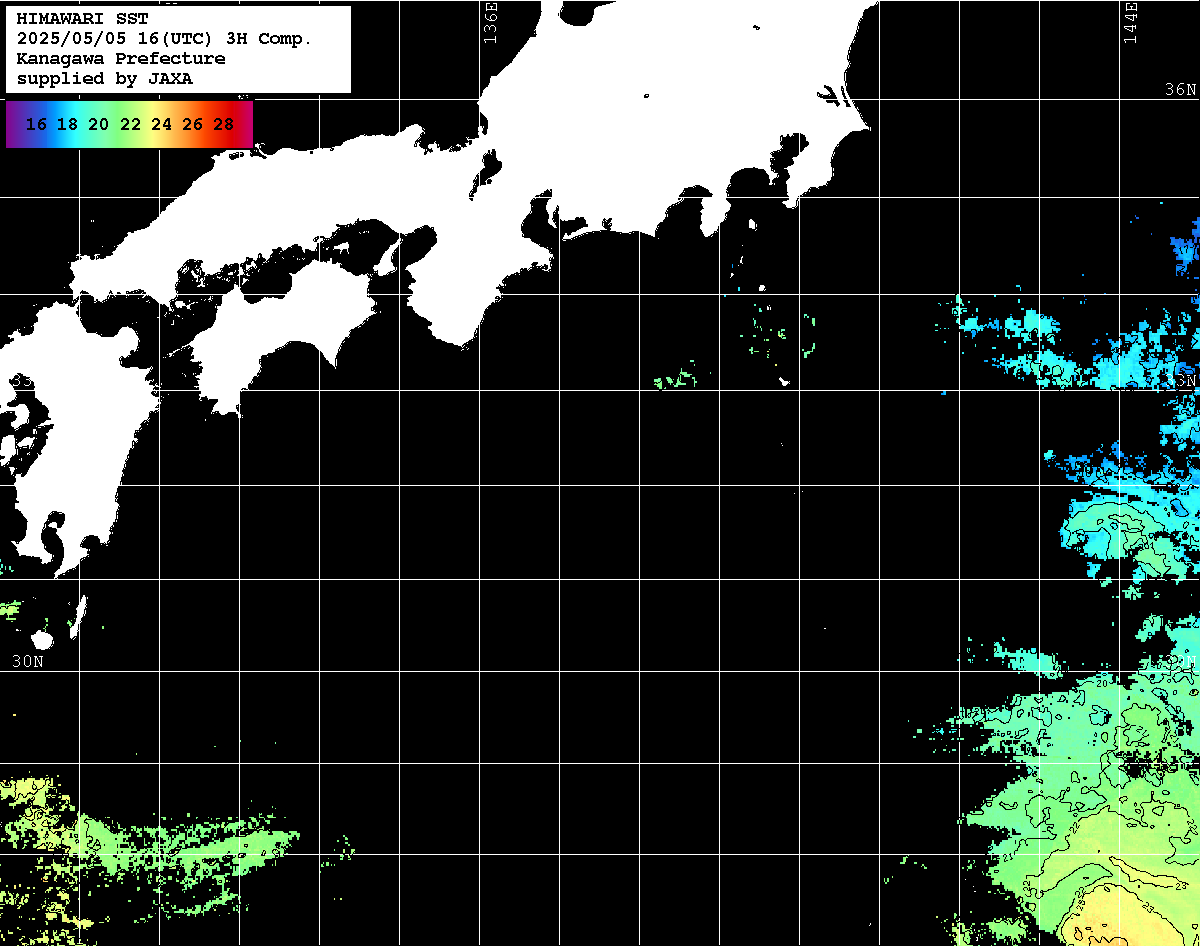Click the 24 value on the temperature legend
This screenshot has height=946, width=1200.
click(x=161, y=124)
